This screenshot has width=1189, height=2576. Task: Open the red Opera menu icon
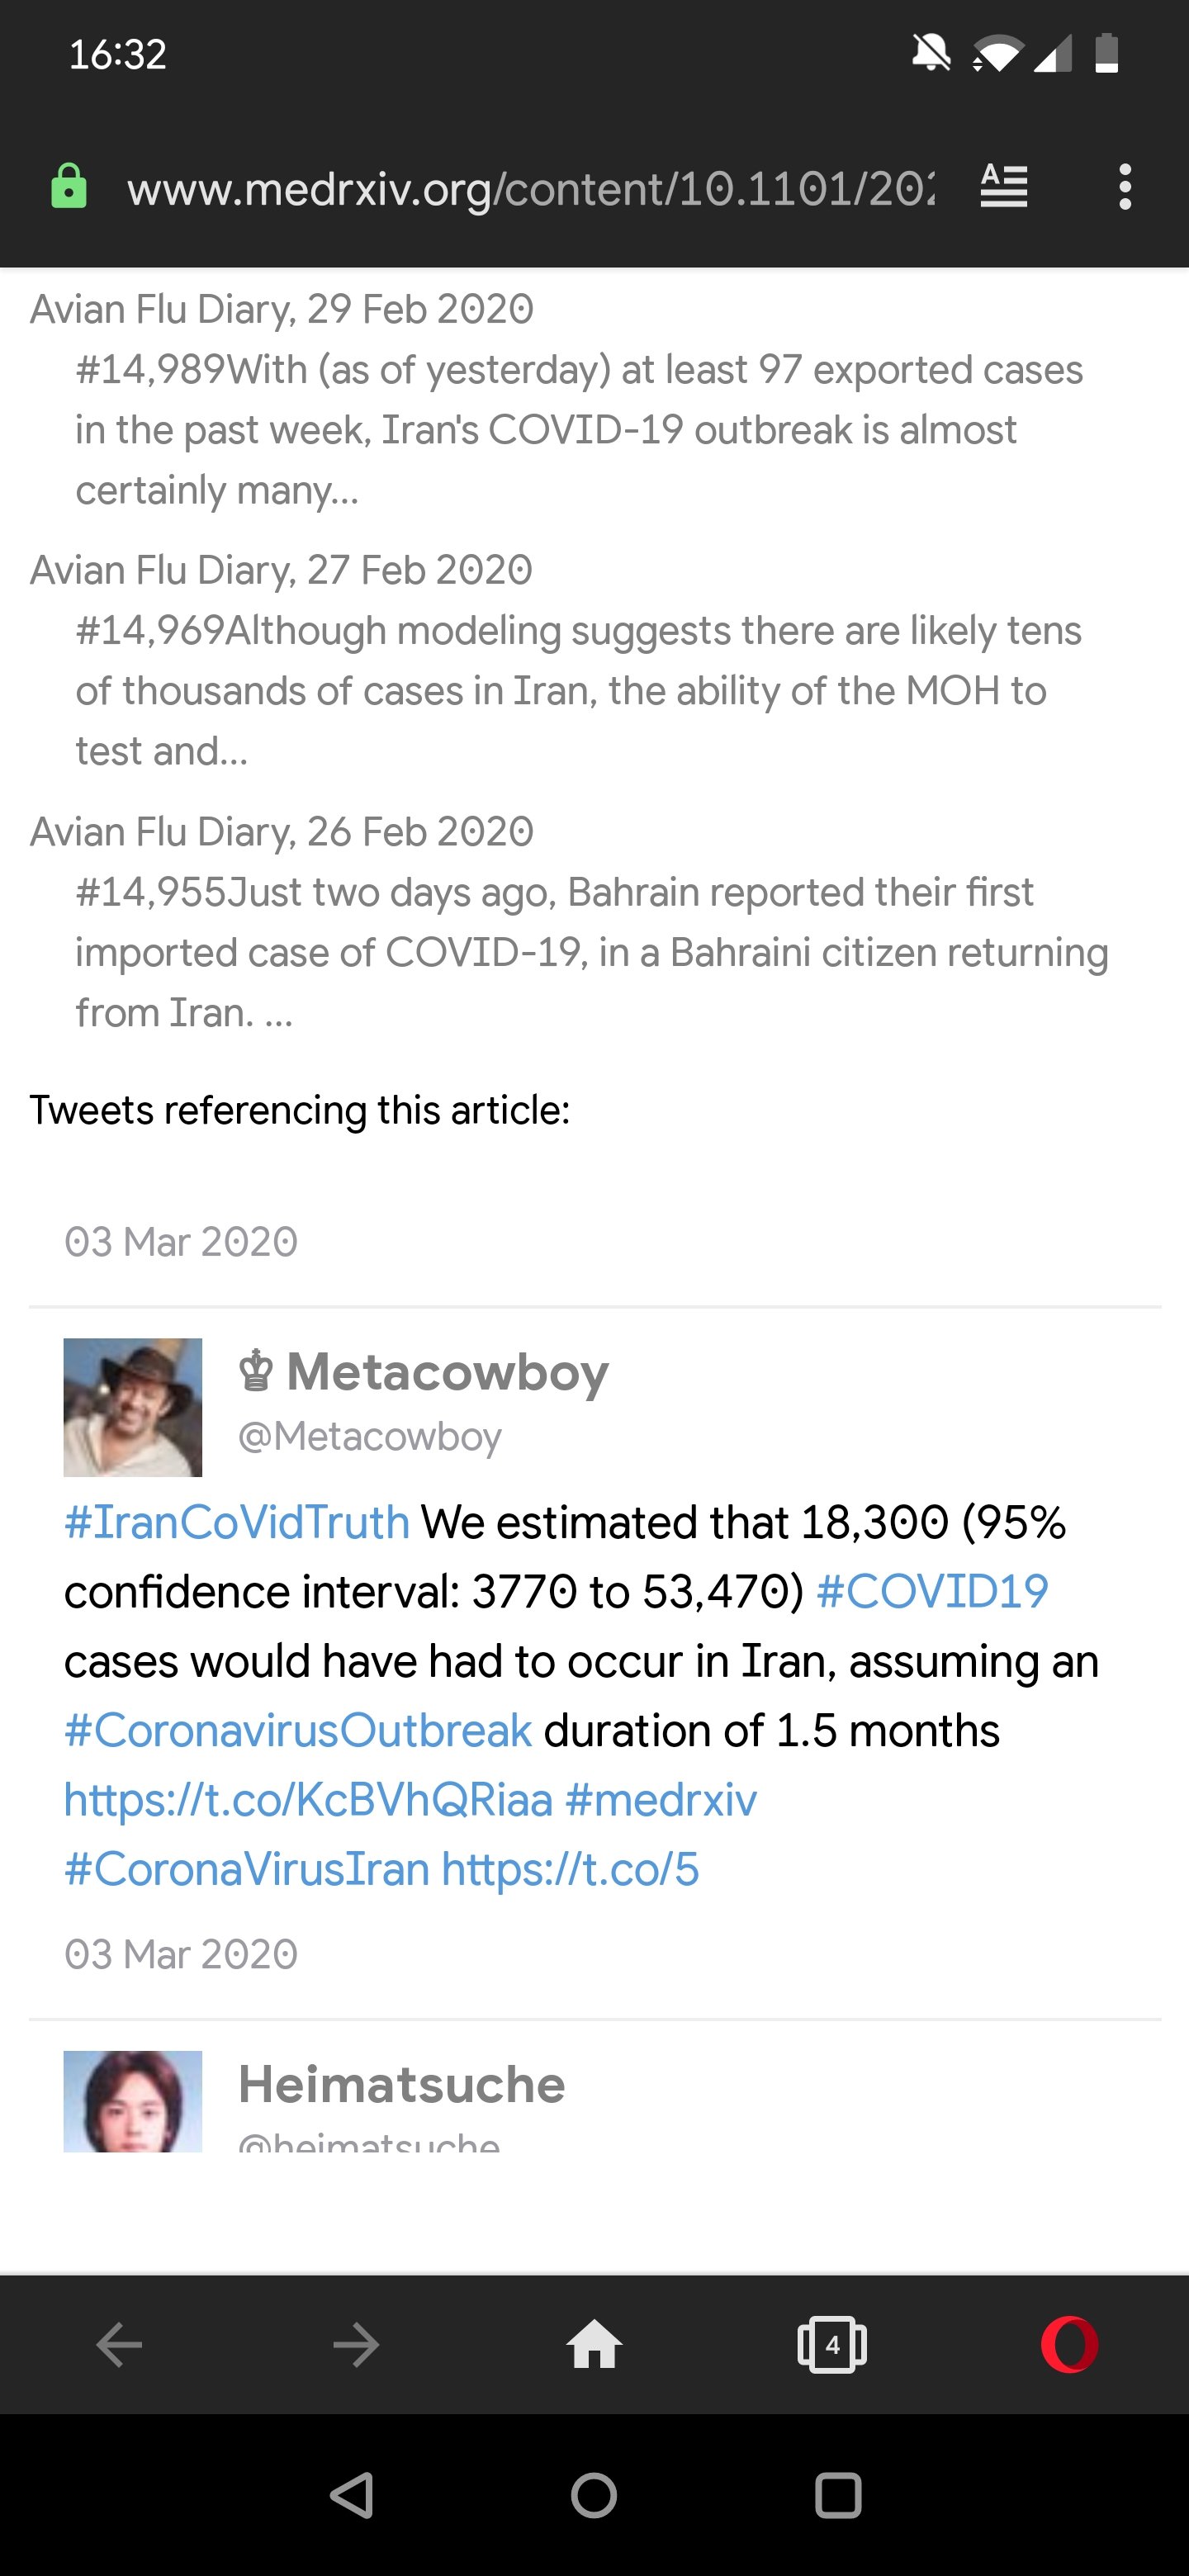pos(1069,2345)
